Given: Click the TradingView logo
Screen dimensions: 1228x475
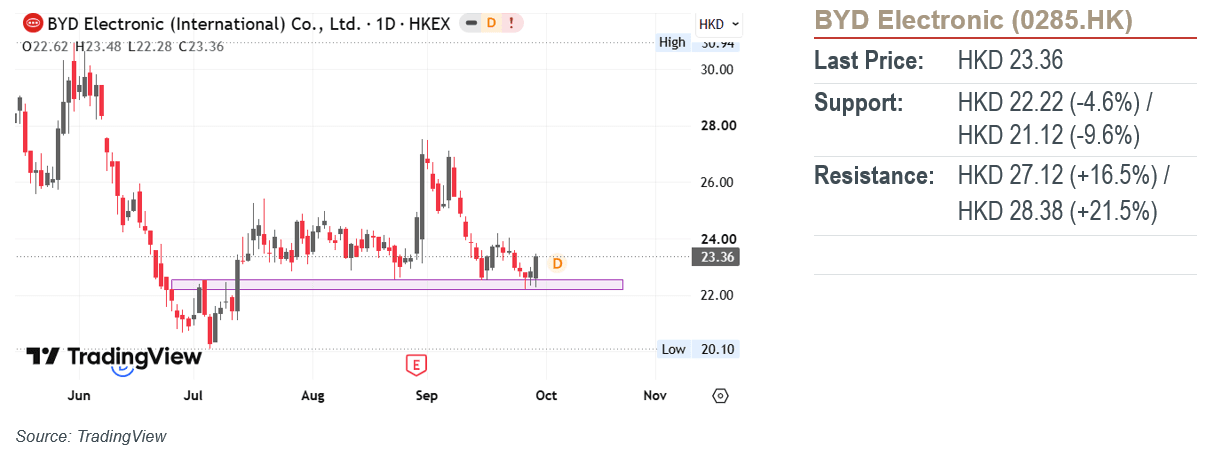Looking at the screenshot, I should pyautogui.click(x=113, y=356).
